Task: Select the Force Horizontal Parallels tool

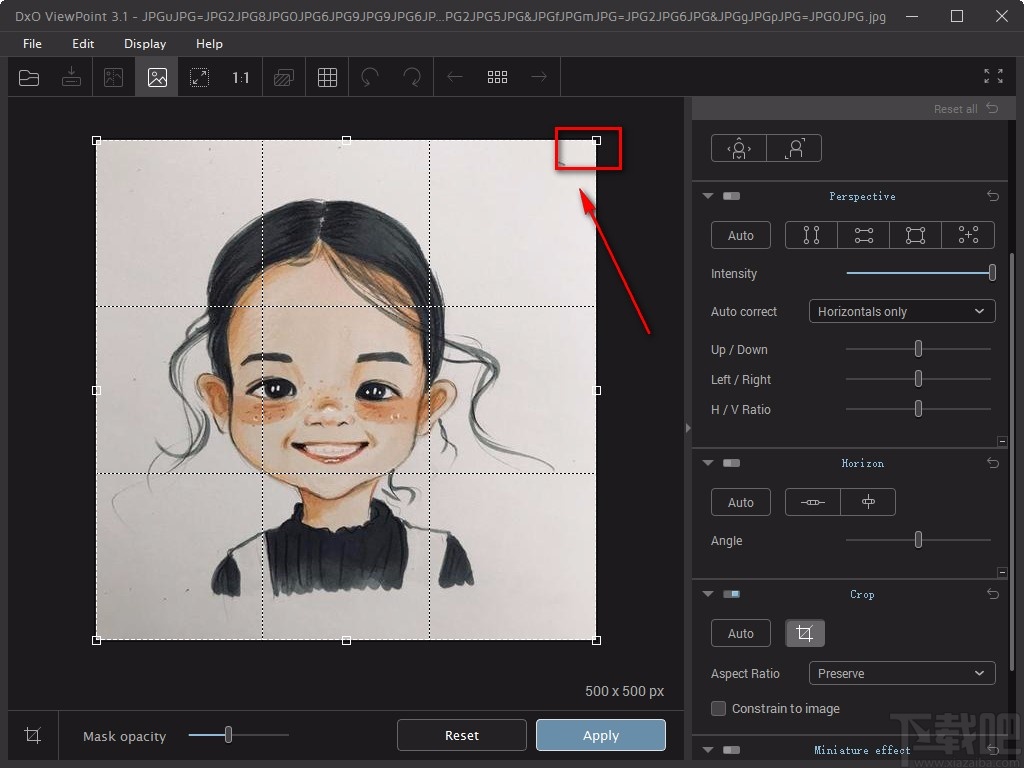Action: 863,235
